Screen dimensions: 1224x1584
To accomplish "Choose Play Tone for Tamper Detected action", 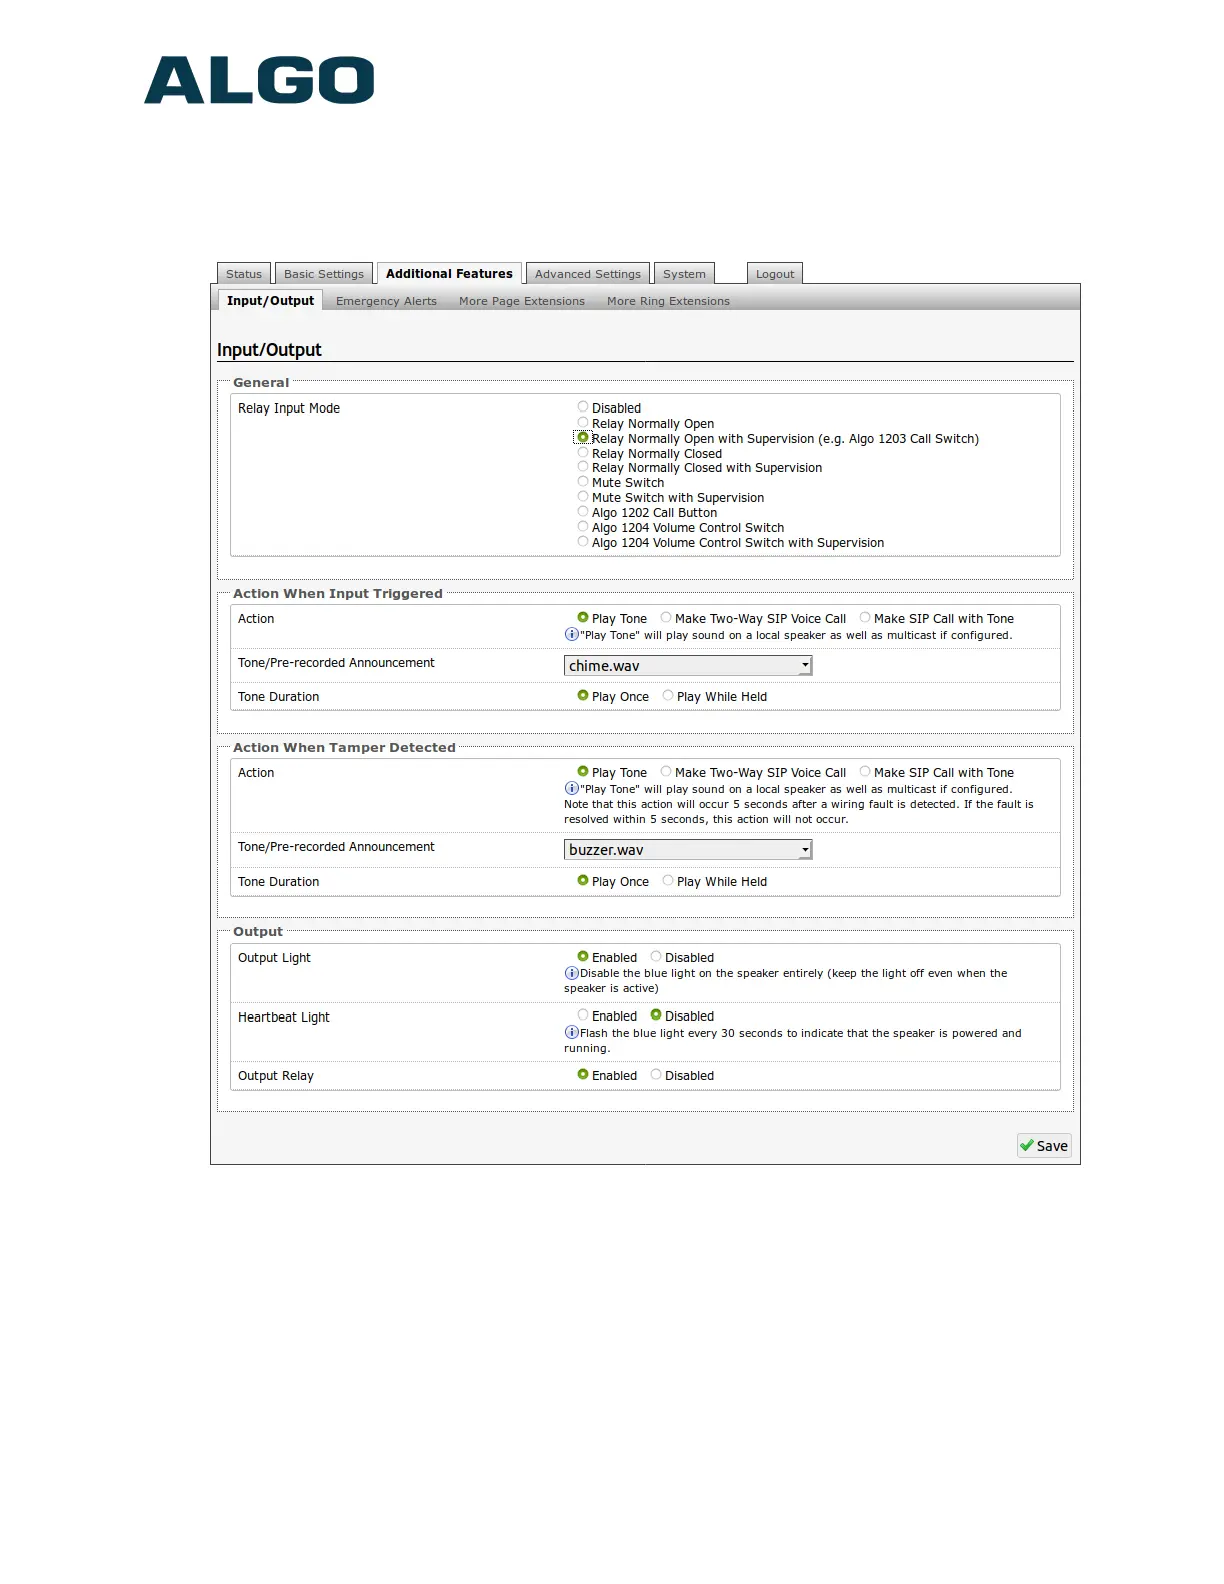I will pos(583,771).
